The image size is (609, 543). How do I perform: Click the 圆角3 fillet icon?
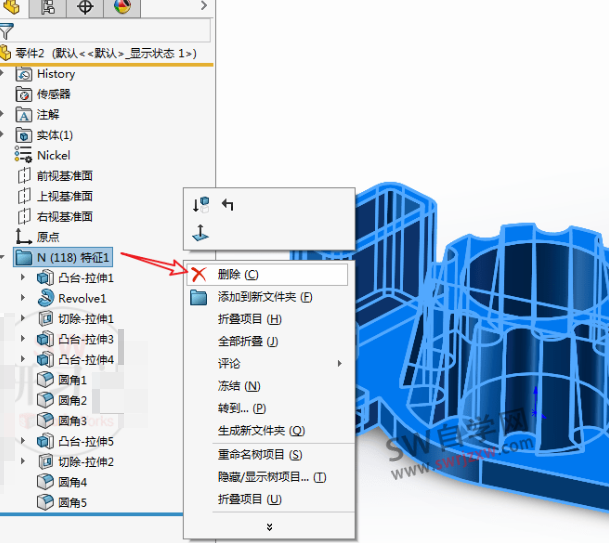click(45, 420)
